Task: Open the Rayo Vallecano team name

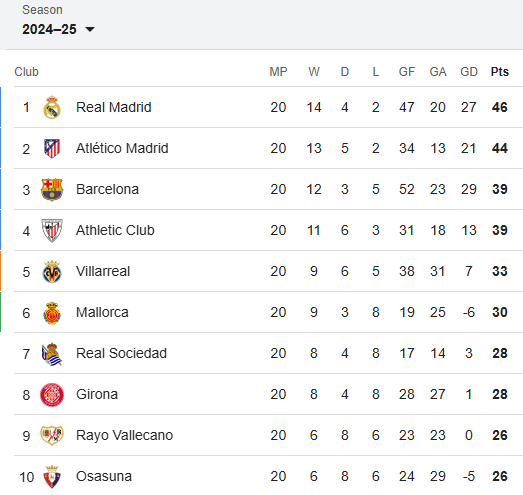Action: 124,436
